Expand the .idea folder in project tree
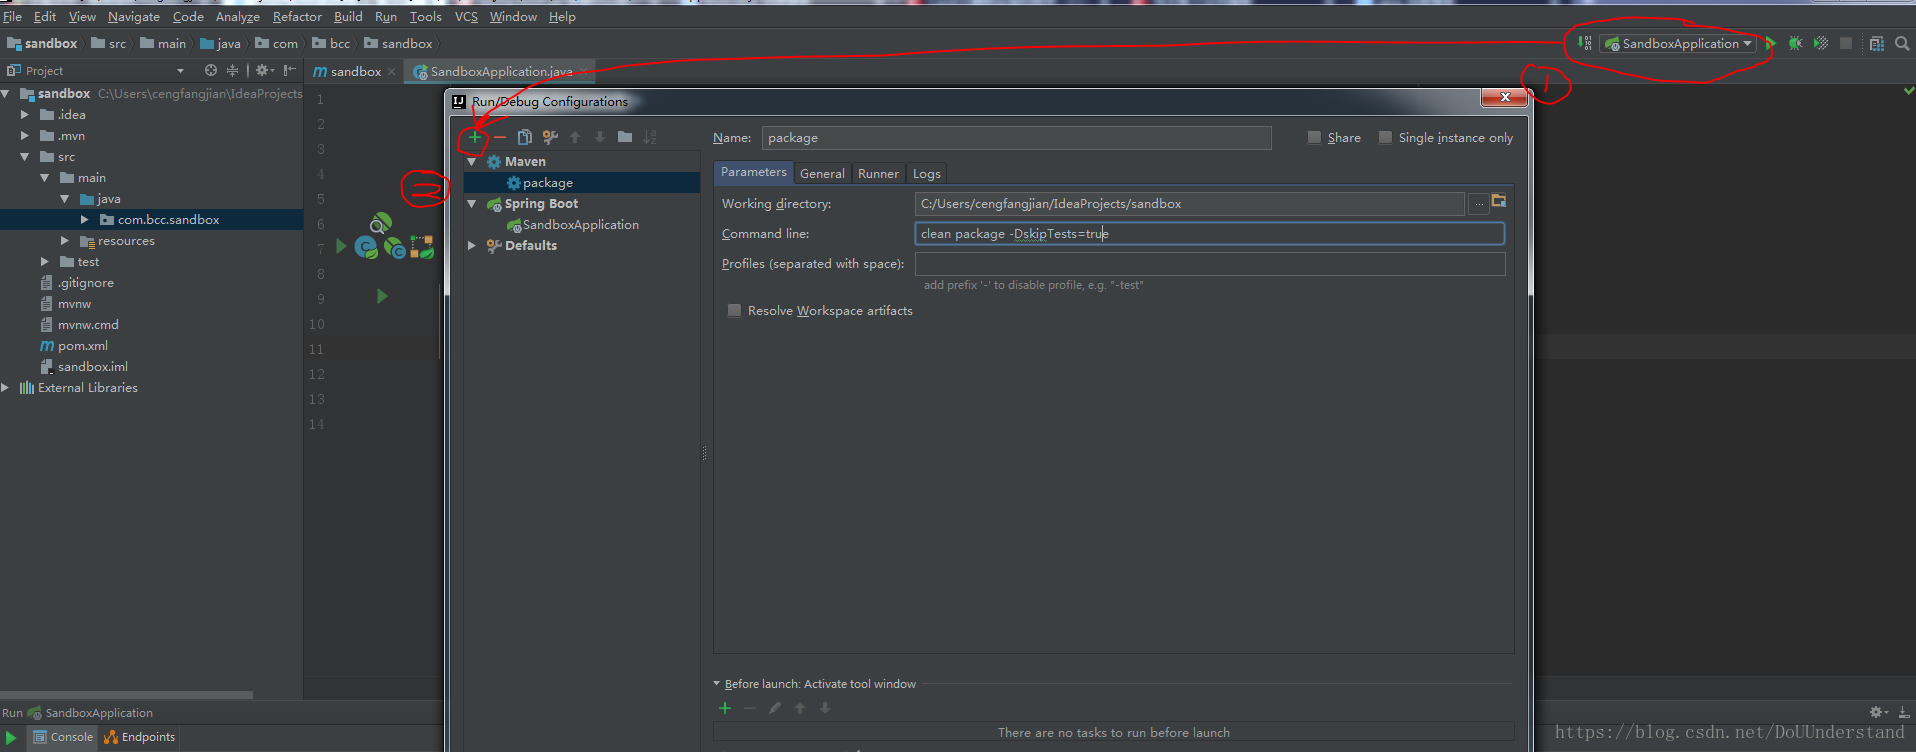Viewport: 1916px width, 752px height. tap(25, 114)
